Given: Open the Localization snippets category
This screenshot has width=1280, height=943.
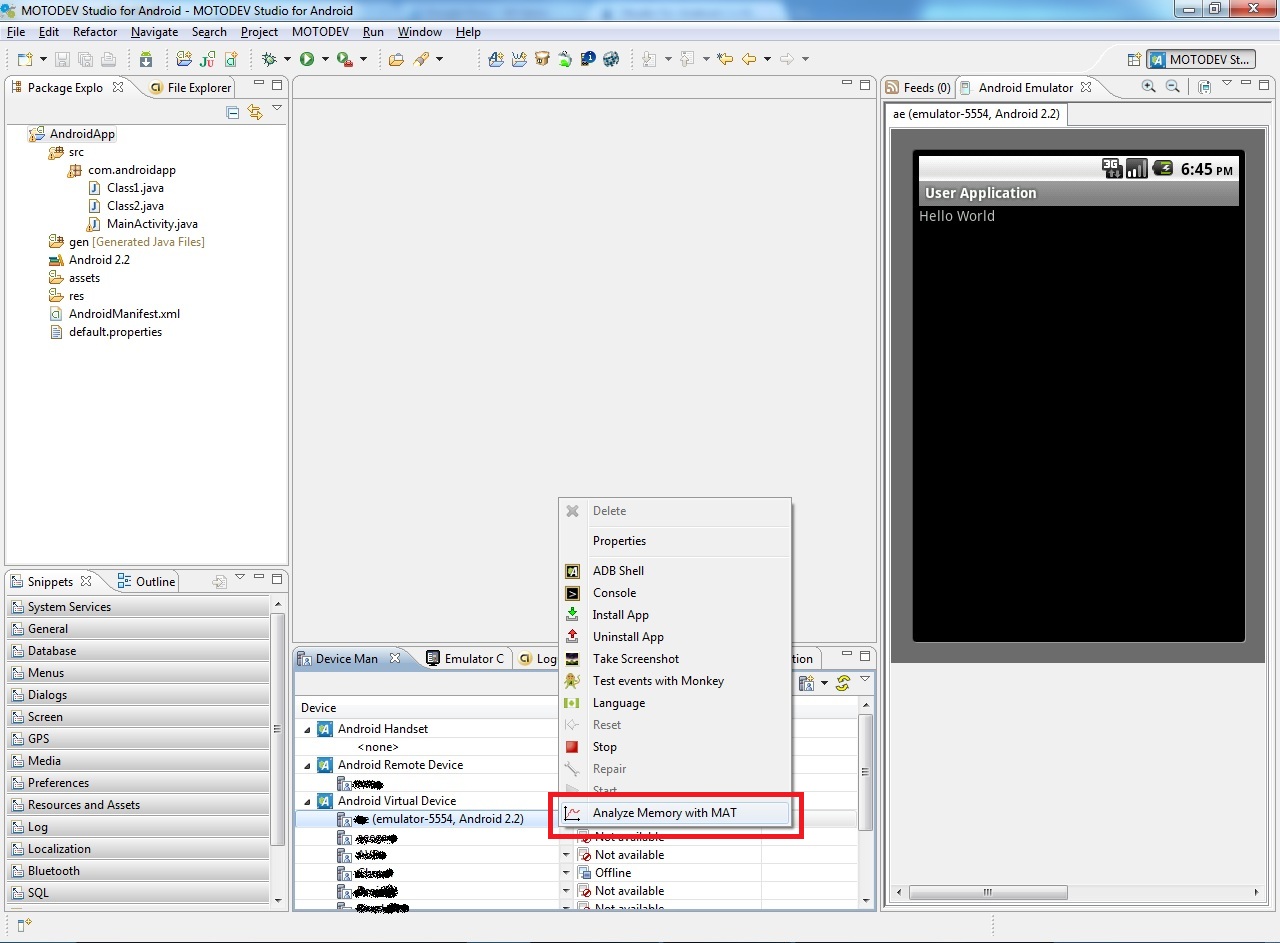Looking at the screenshot, I should [139, 849].
